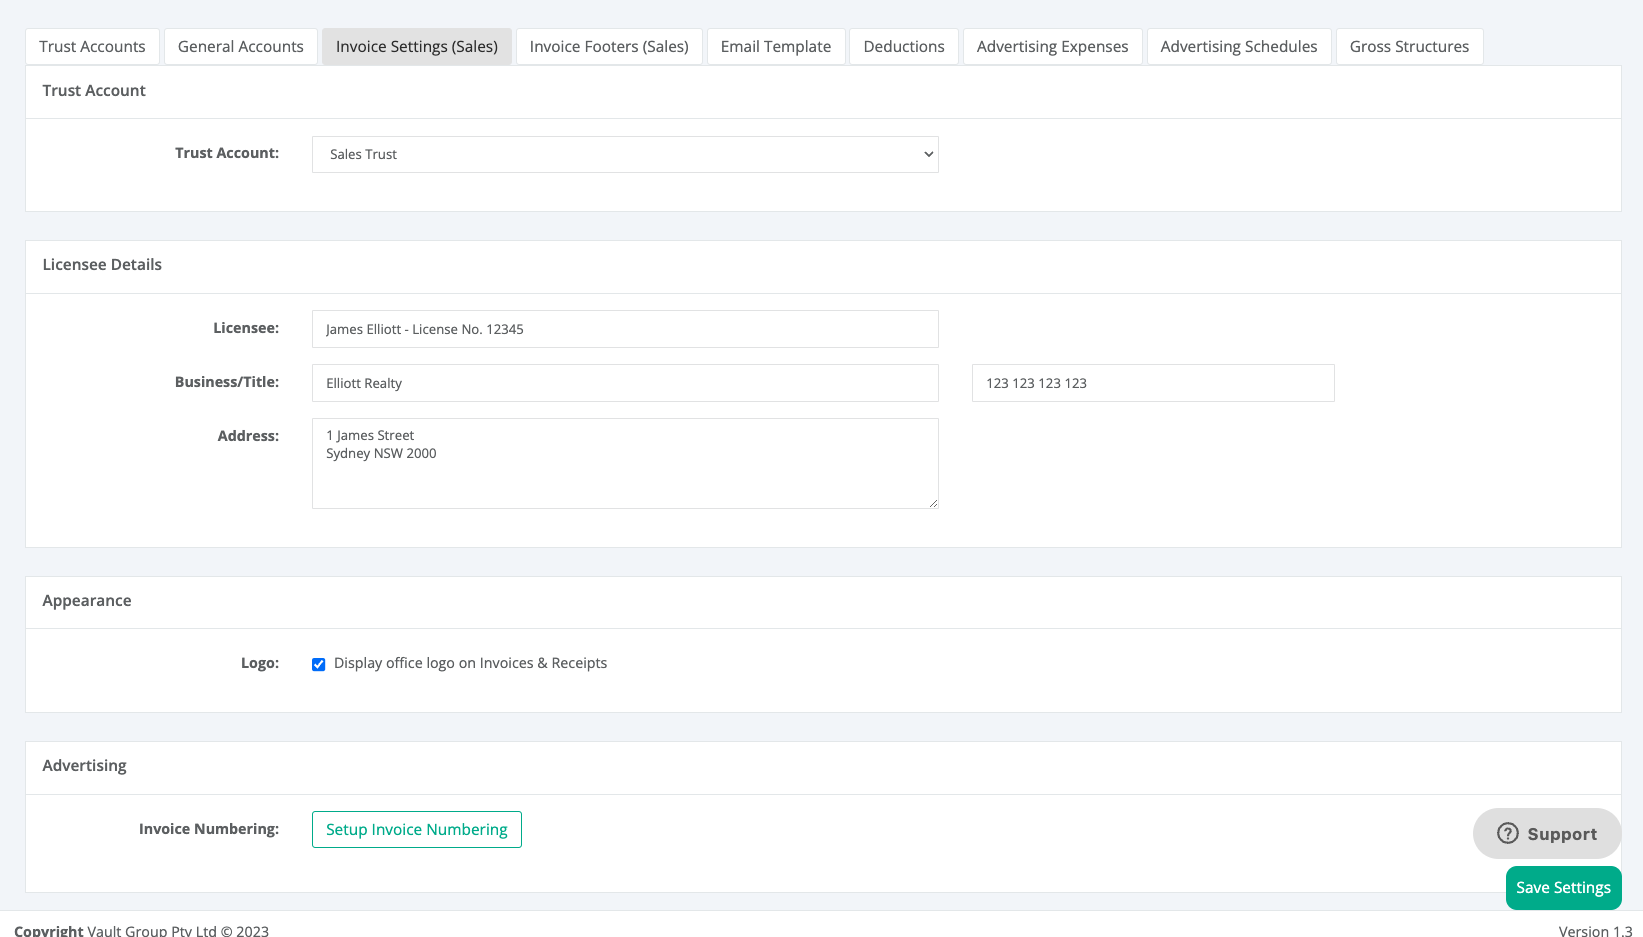Screen dimensions: 1643x937
Task: Click 'Display office logo on Invoices & Receipts' label
Action: tap(470, 663)
